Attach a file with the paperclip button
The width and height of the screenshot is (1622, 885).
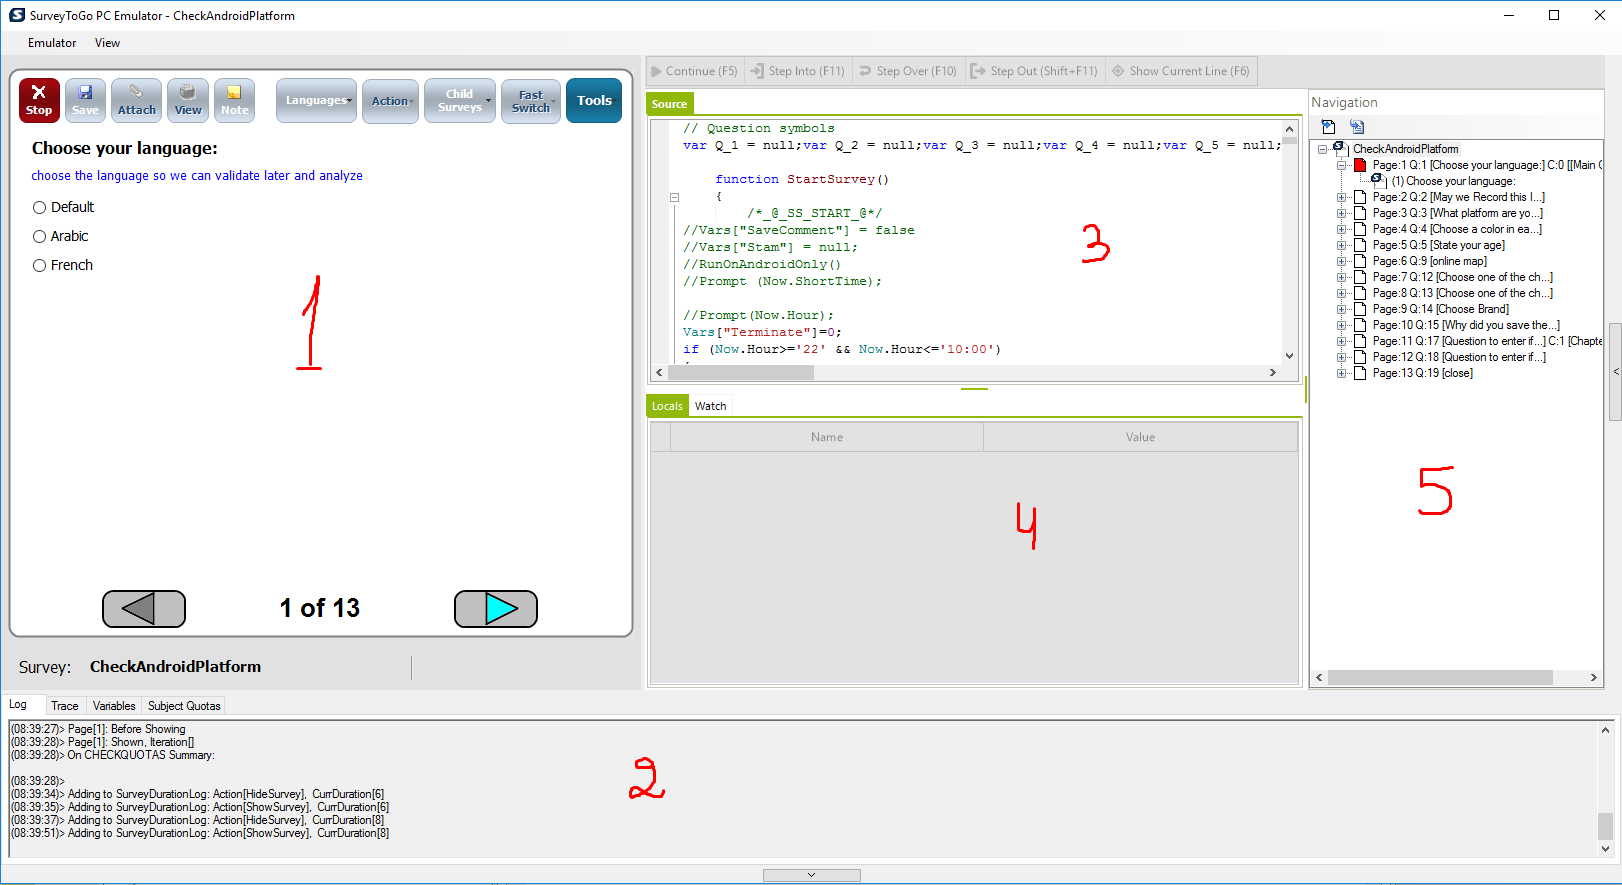[136, 100]
